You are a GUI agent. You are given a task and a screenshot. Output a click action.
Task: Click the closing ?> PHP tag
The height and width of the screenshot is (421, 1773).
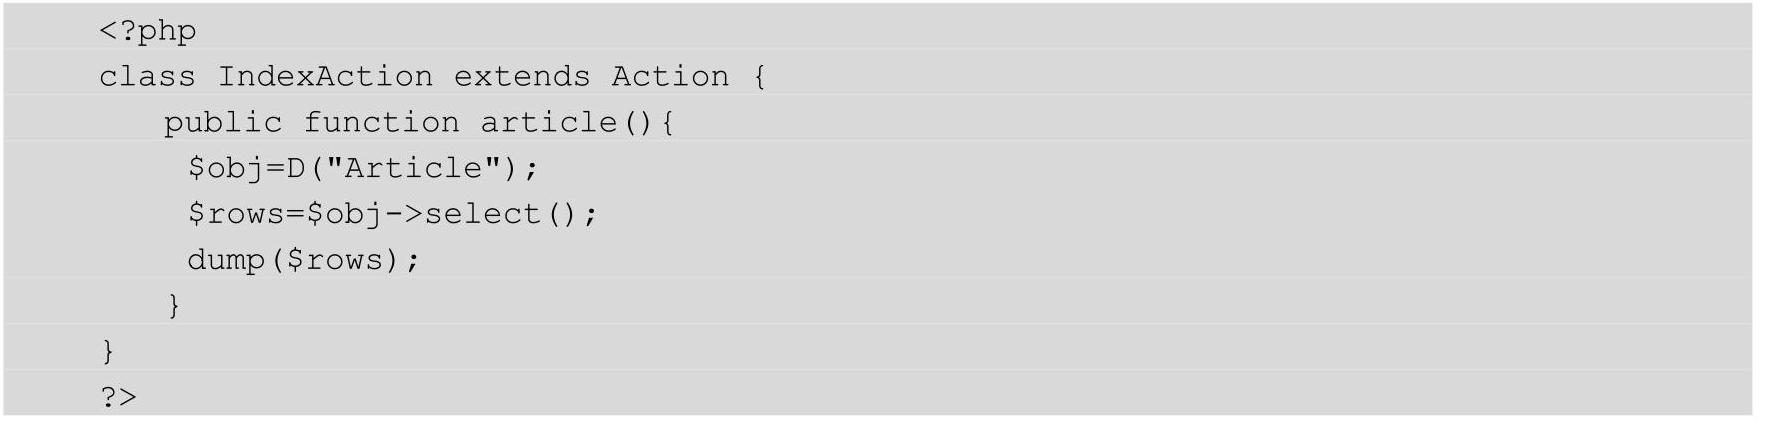tap(118, 397)
